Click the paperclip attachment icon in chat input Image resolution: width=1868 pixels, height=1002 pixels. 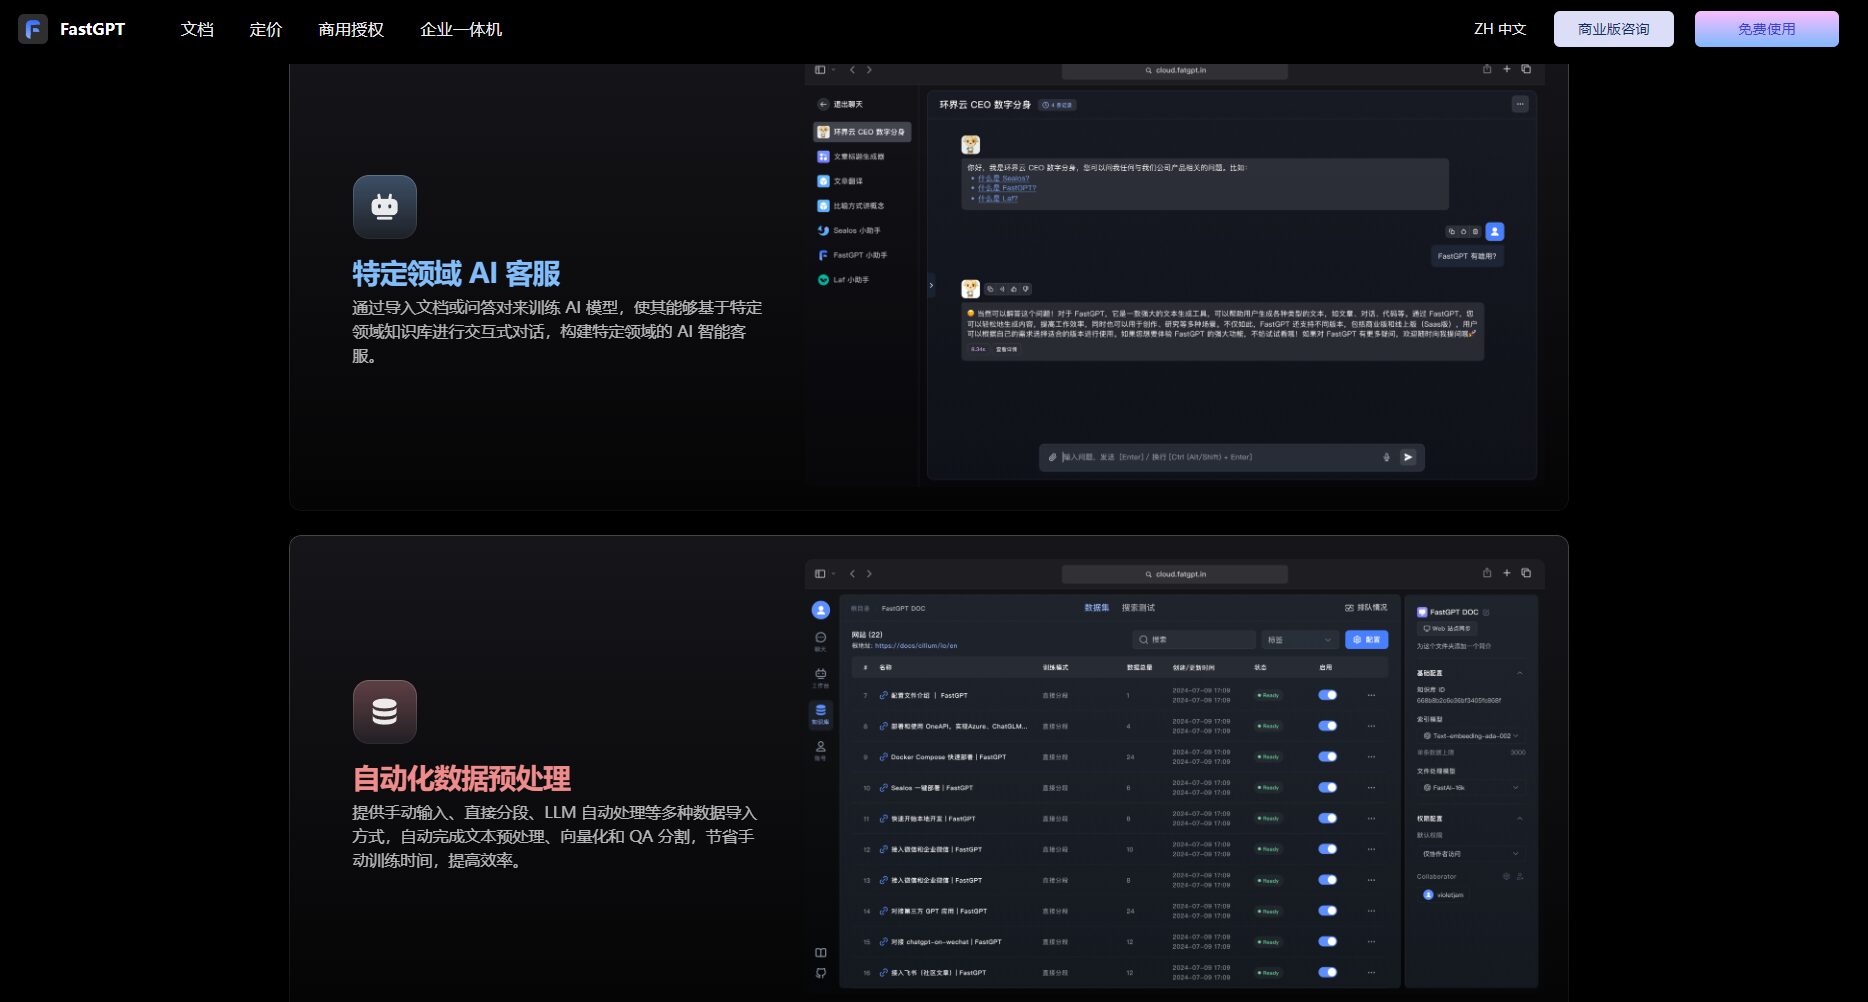tap(1052, 457)
